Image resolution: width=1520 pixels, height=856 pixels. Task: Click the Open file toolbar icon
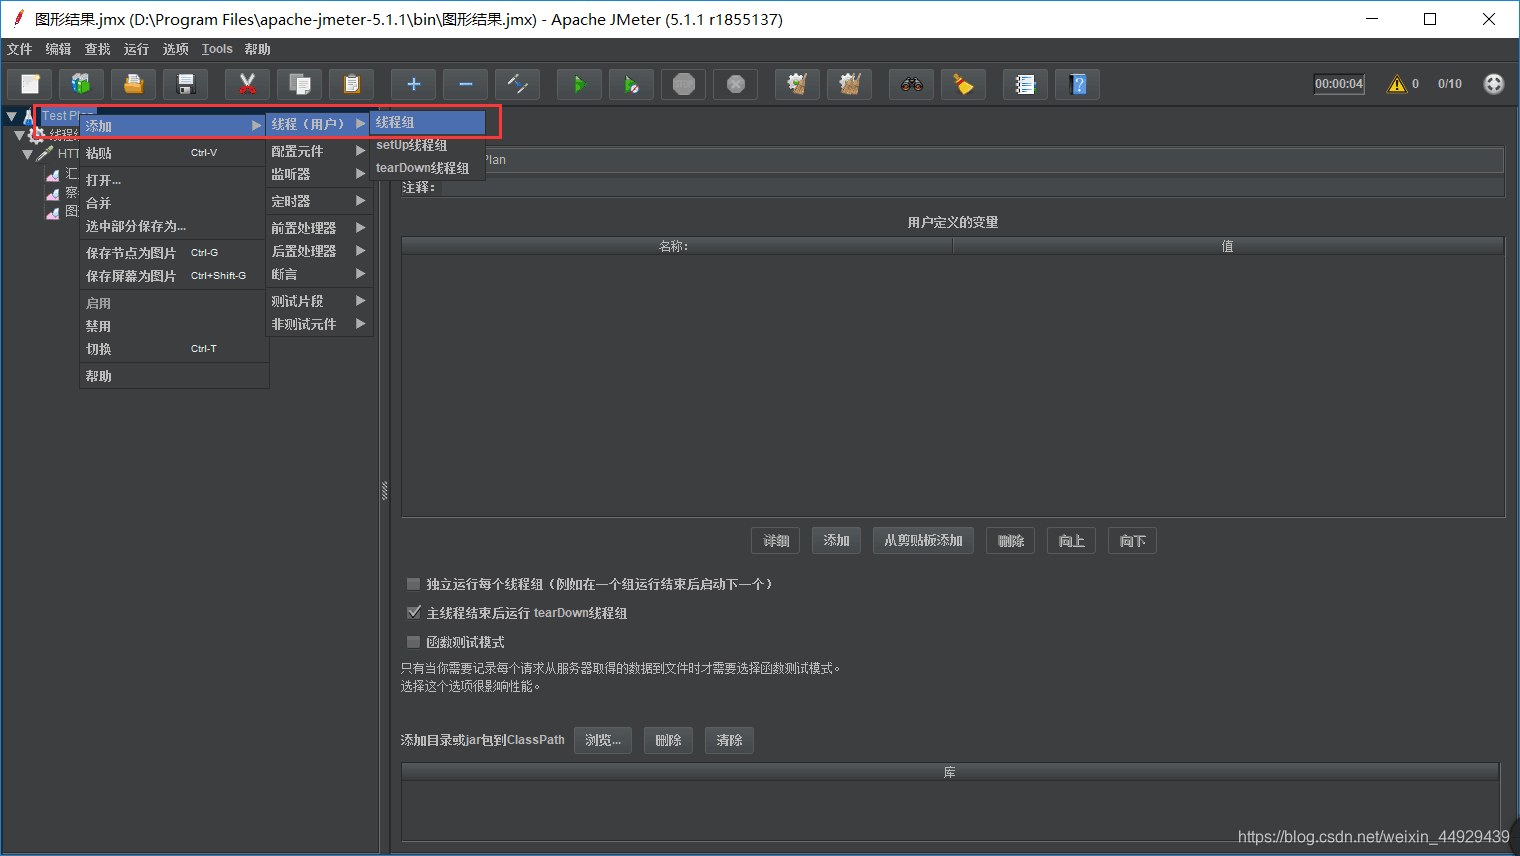[x=133, y=84]
